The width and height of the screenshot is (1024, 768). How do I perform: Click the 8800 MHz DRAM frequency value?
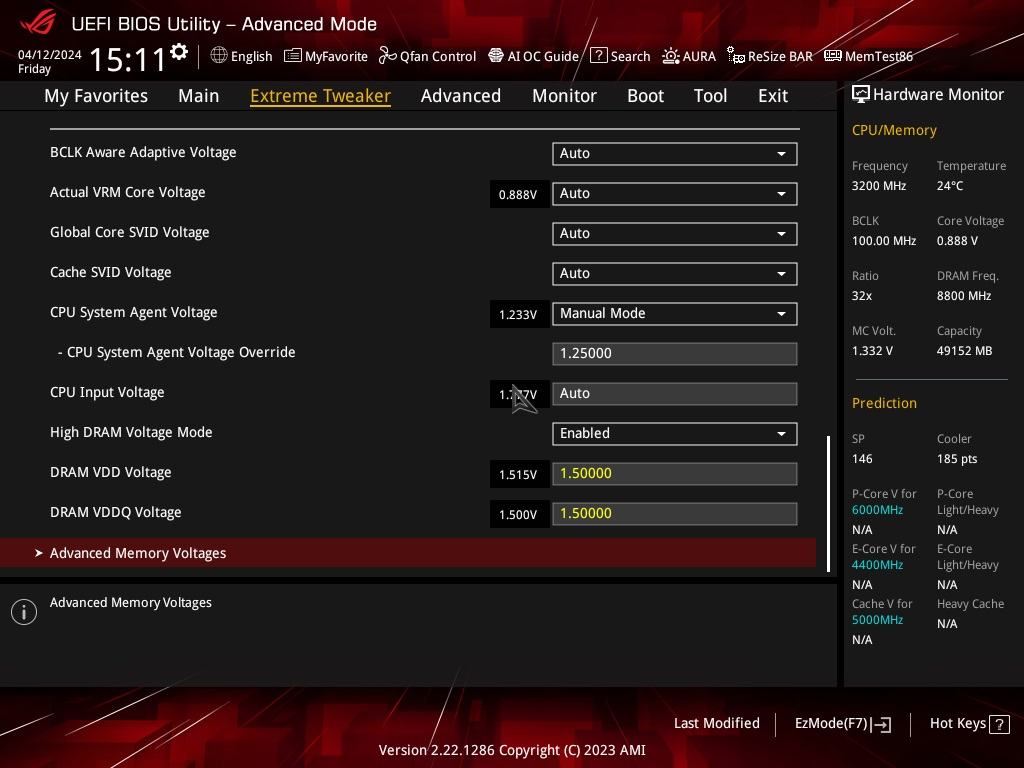(x=964, y=296)
